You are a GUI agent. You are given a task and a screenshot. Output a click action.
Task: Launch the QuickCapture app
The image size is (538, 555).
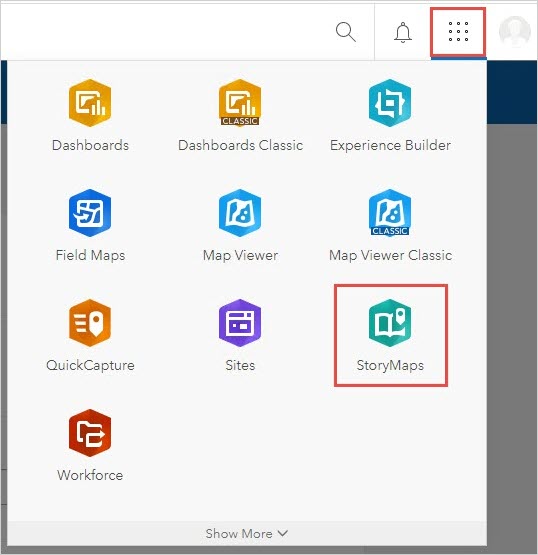(90, 336)
